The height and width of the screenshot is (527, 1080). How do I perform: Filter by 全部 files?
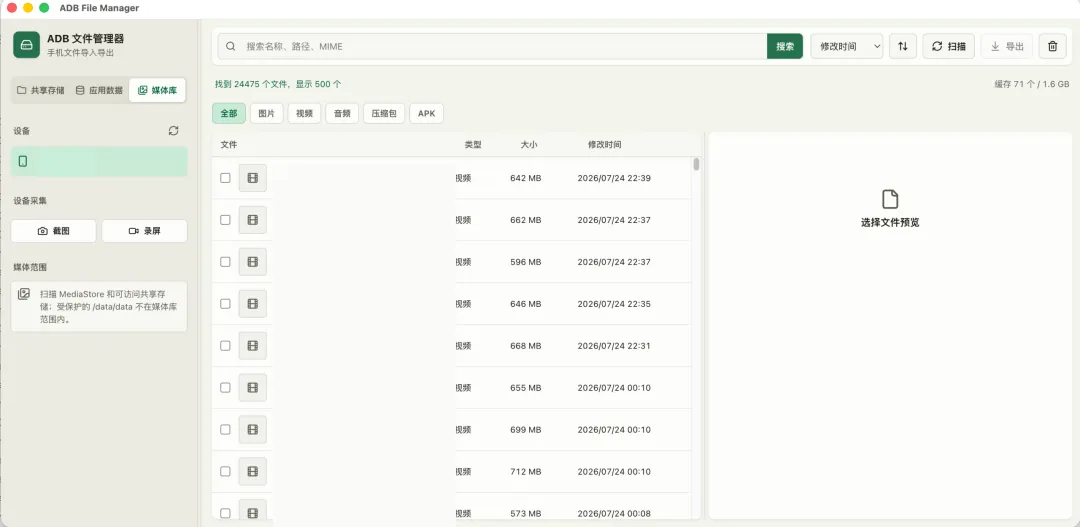[229, 114]
